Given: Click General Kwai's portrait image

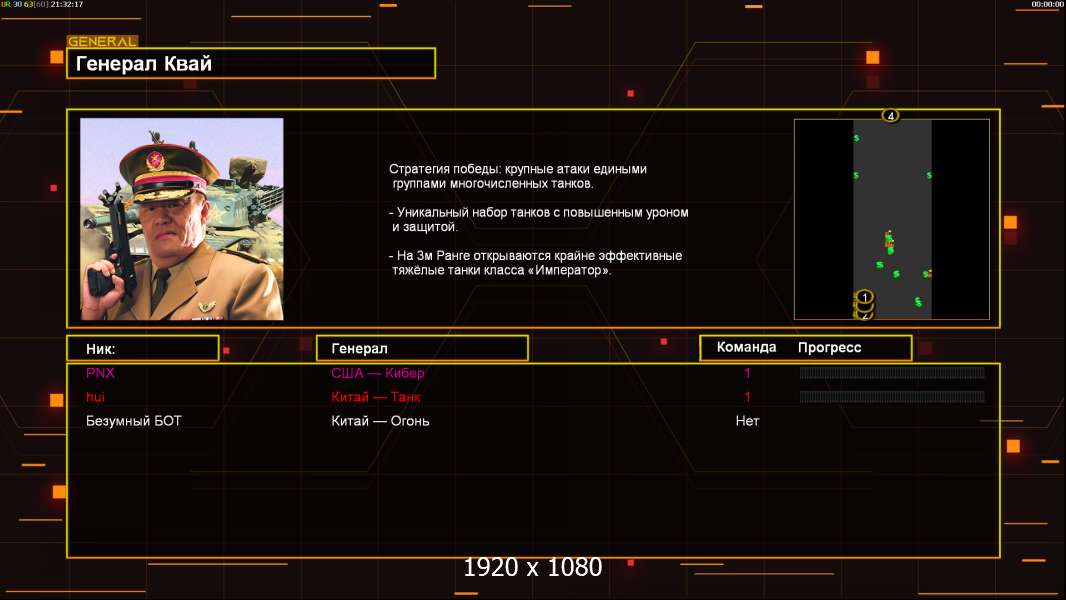Looking at the screenshot, I should 182,219.
